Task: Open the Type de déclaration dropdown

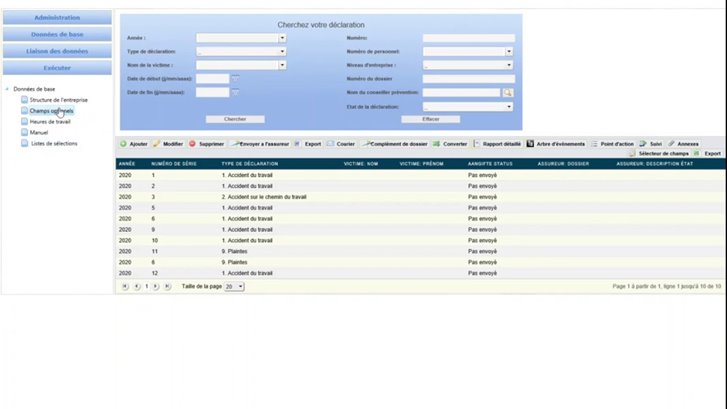Action: pos(282,51)
